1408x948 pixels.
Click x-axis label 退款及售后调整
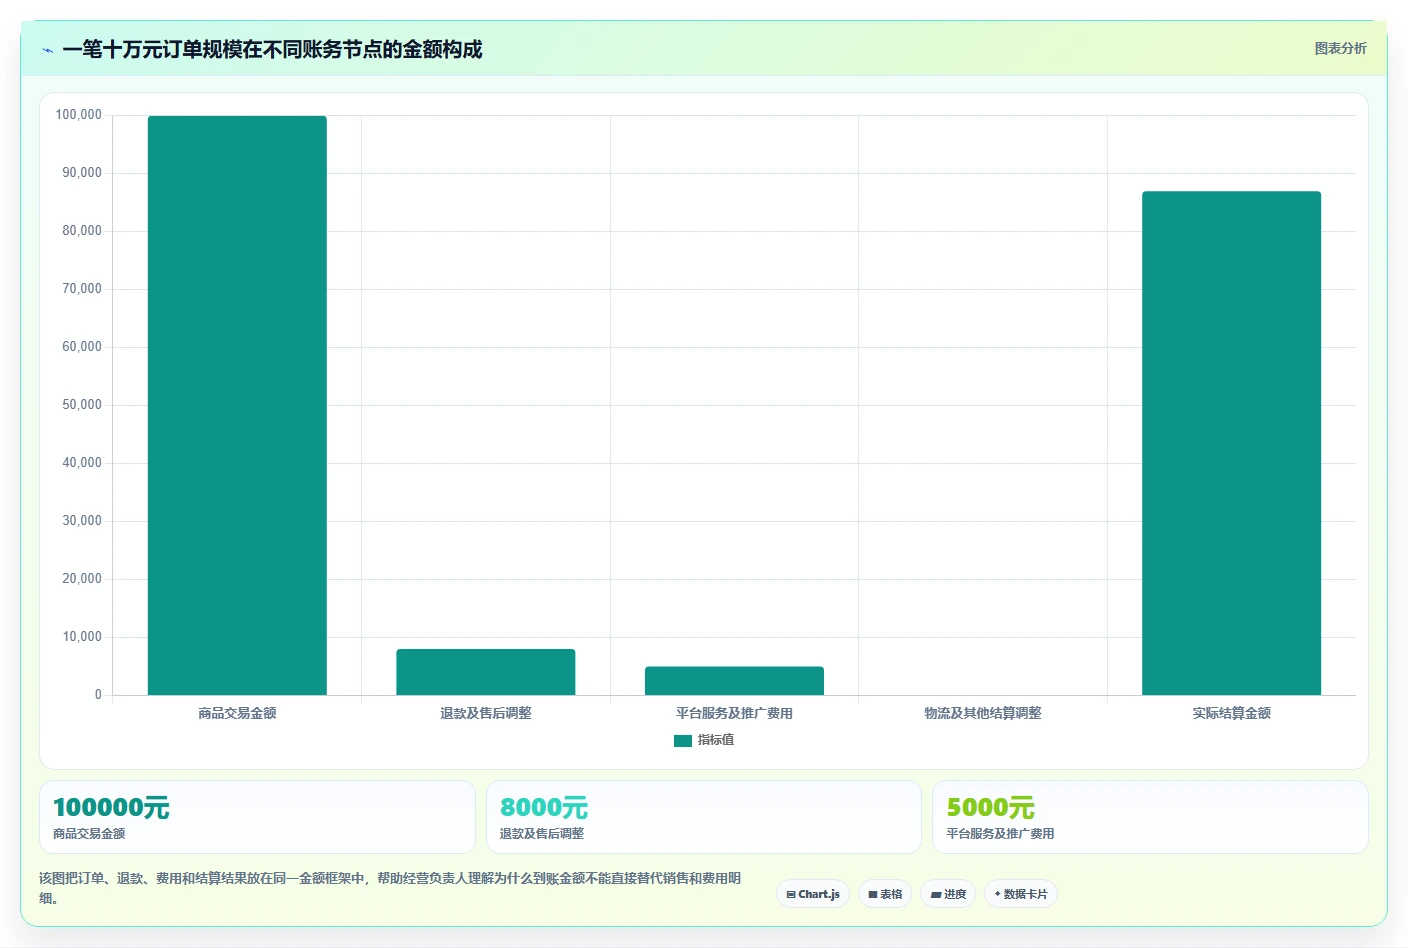click(486, 713)
